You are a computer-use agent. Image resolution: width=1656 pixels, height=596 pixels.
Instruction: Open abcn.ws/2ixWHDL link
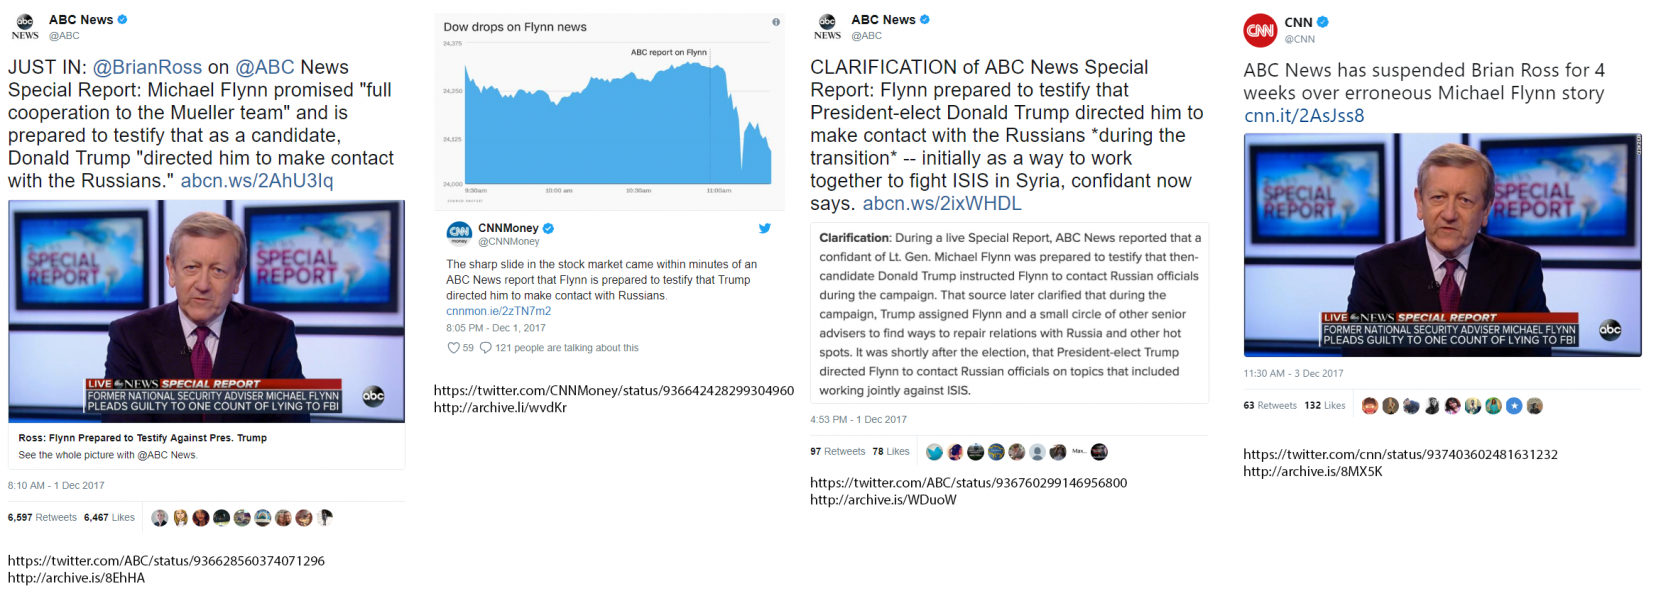click(942, 204)
